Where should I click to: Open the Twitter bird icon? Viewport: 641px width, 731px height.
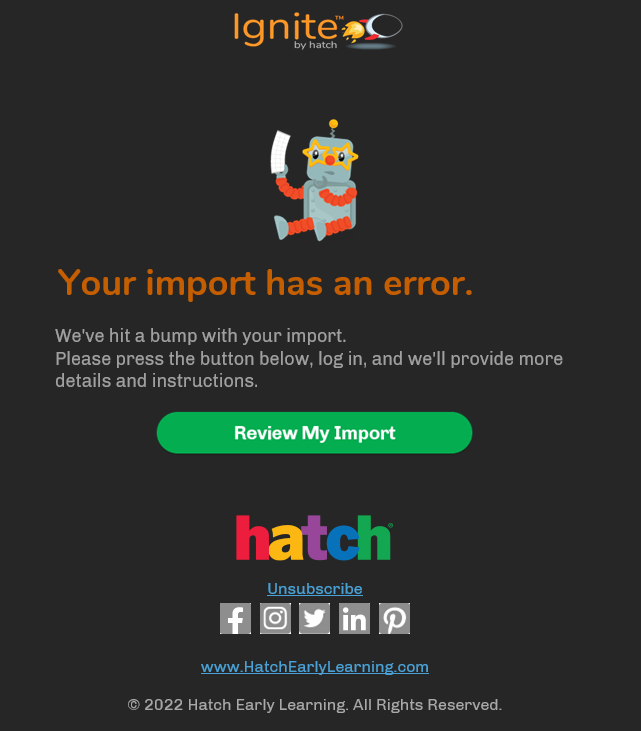click(315, 618)
